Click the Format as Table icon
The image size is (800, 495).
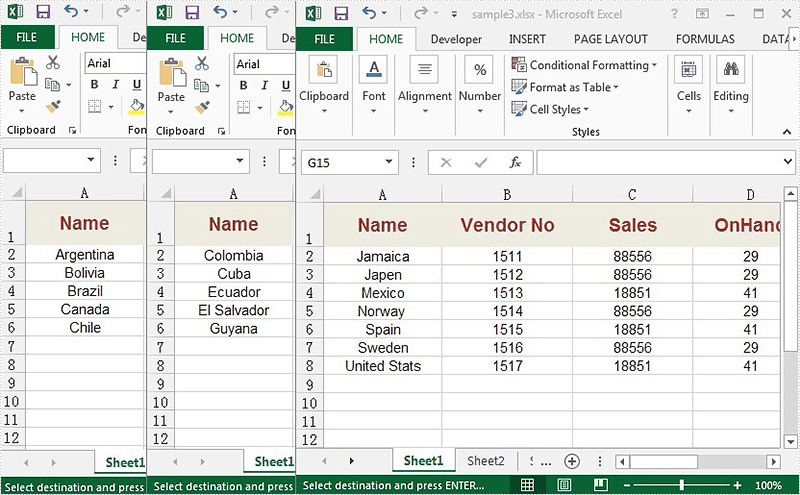point(519,87)
